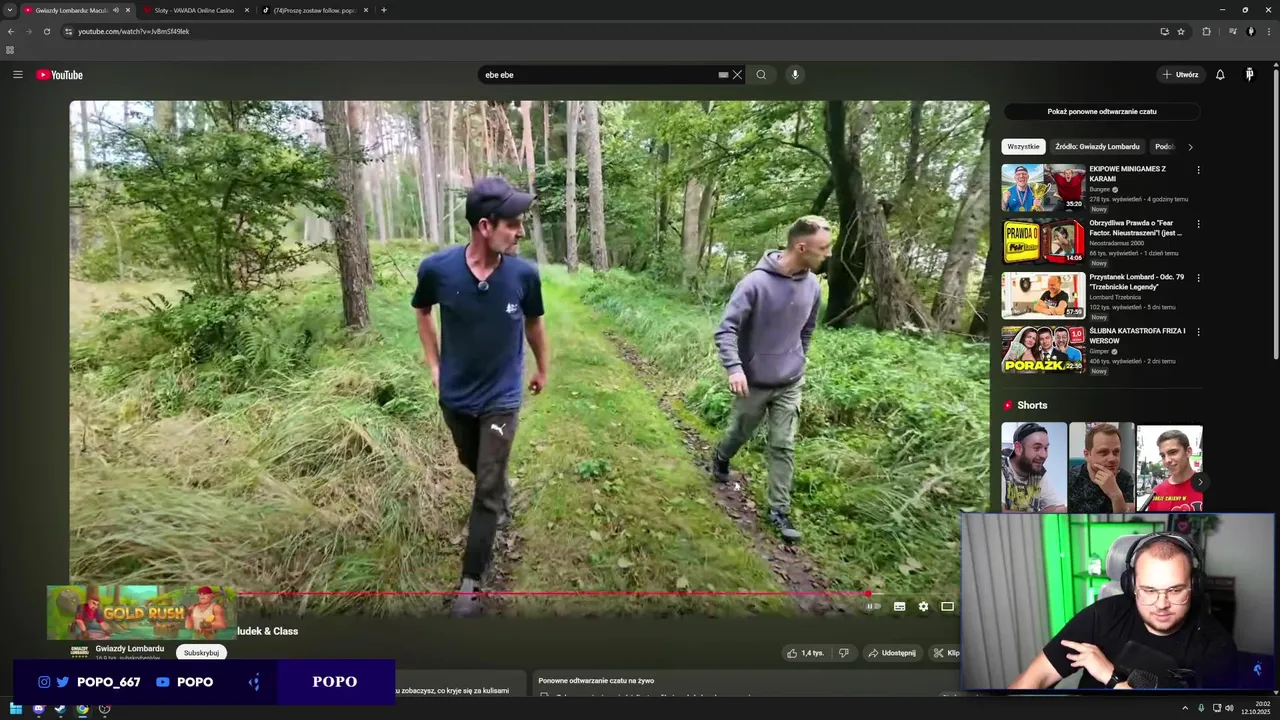Viewport: 1280px width, 720px height.
Task: Open the tab search dropdown arrow
Action: [10, 10]
